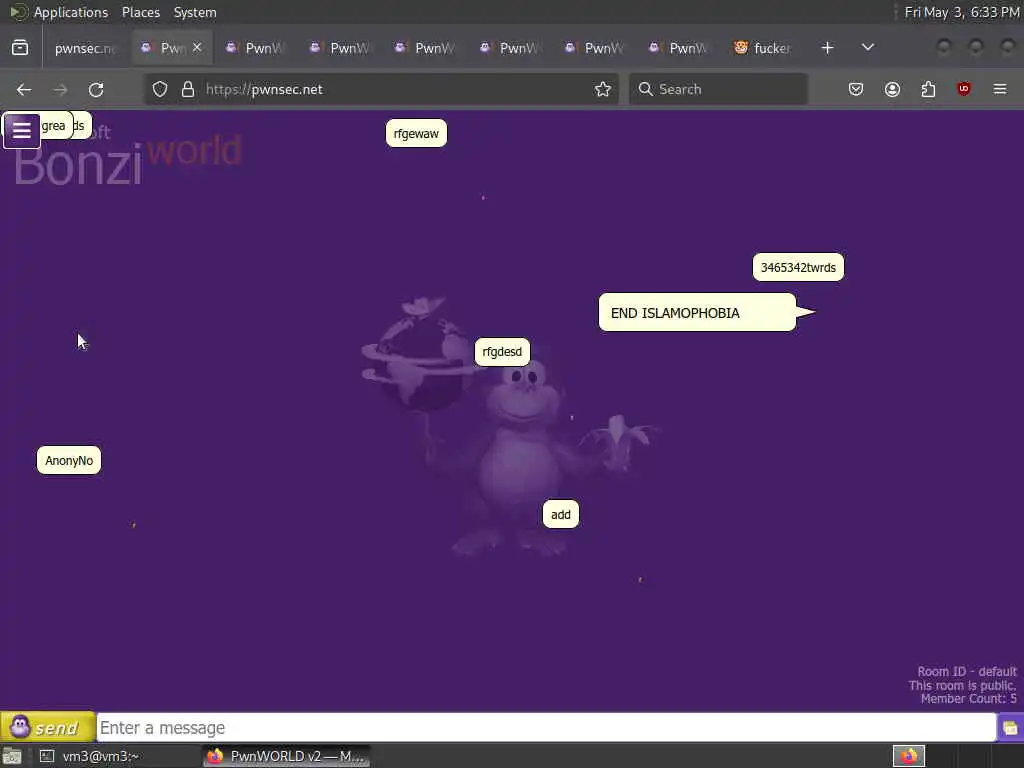The width and height of the screenshot is (1024, 768).
Task: Click the END ISLAMOPHOBIA speech bubble
Action: pyautogui.click(x=697, y=313)
